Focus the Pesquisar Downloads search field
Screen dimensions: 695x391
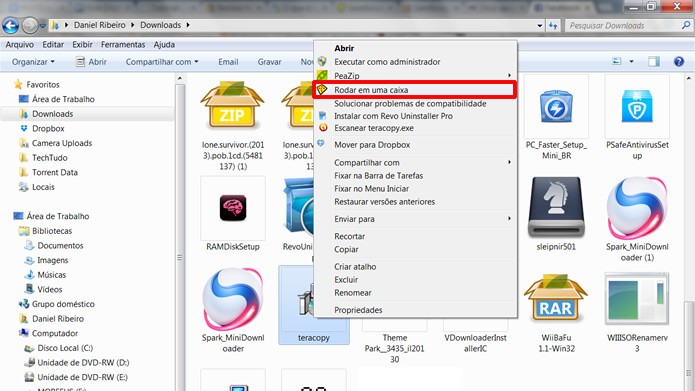[629, 26]
